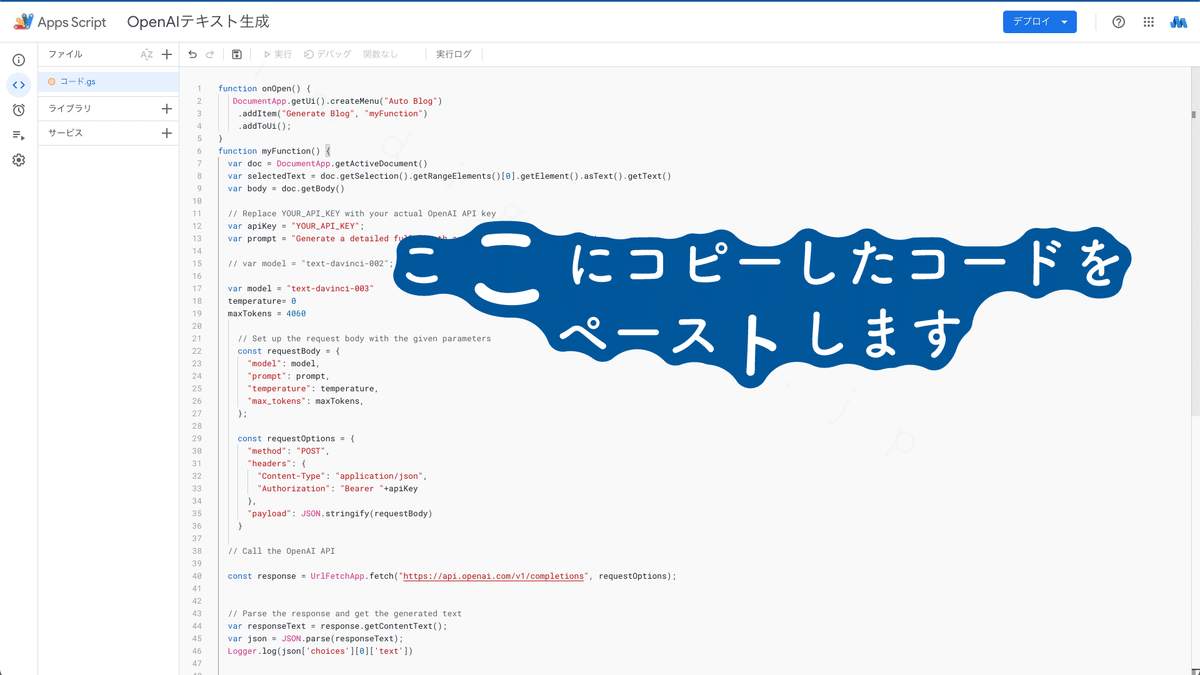
Task: Click on "function onOpen()" code line
Action: pos(265,89)
